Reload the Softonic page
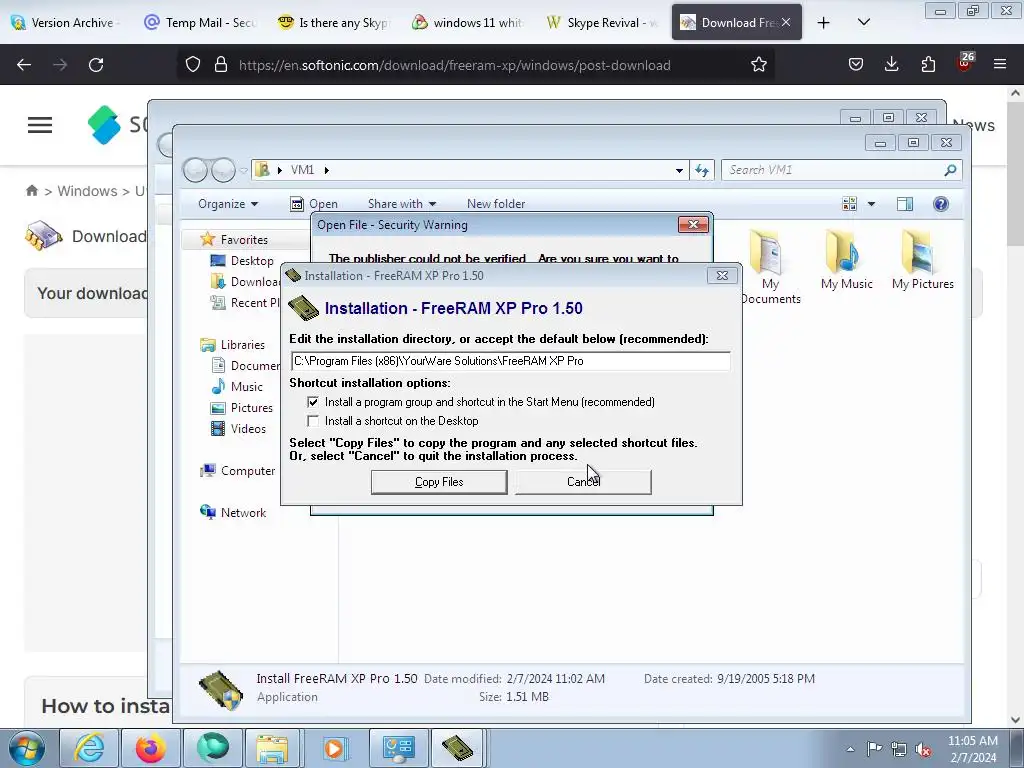This screenshot has height=768, width=1024. (x=96, y=65)
